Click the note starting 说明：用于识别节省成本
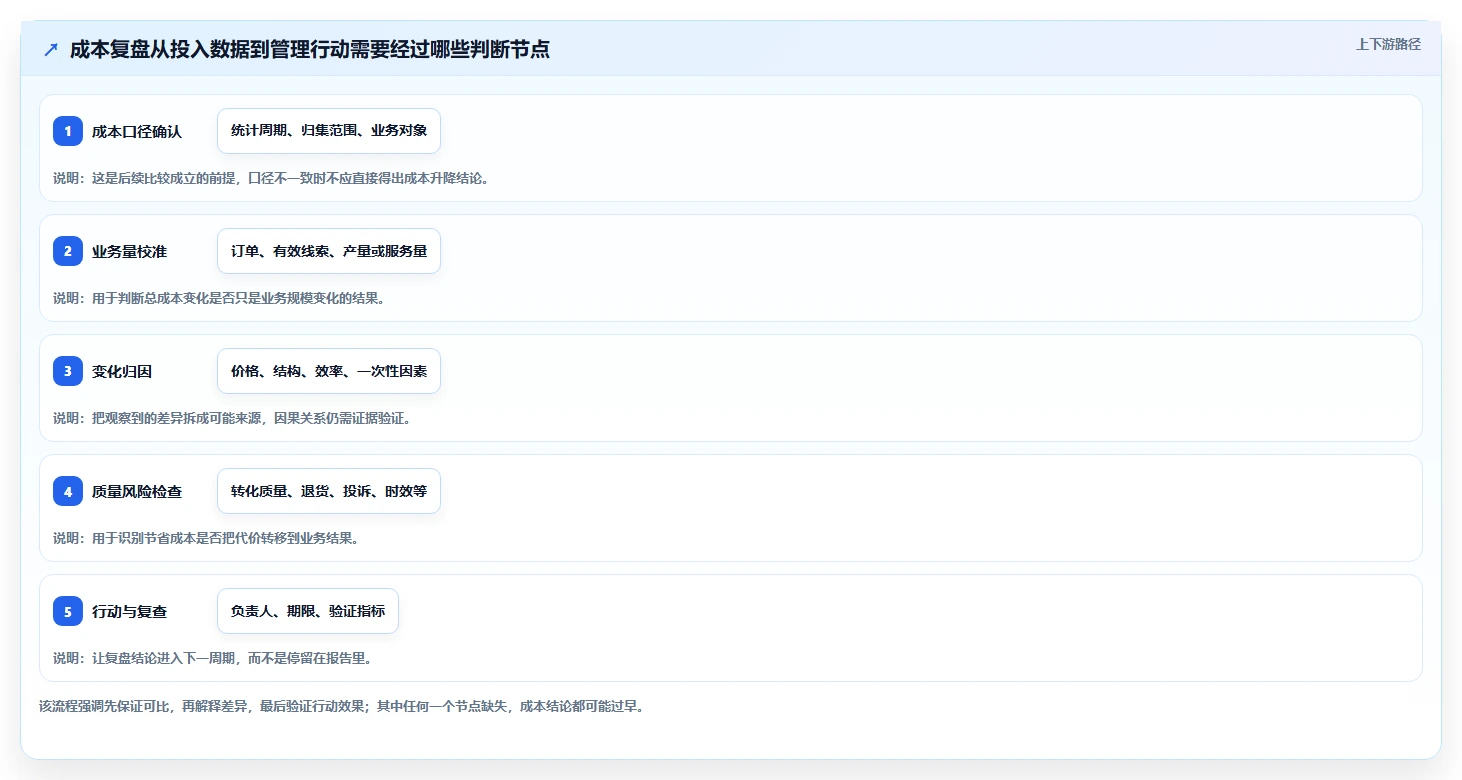This screenshot has height=780, width=1462. pyautogui.click(x=206, y=538)
